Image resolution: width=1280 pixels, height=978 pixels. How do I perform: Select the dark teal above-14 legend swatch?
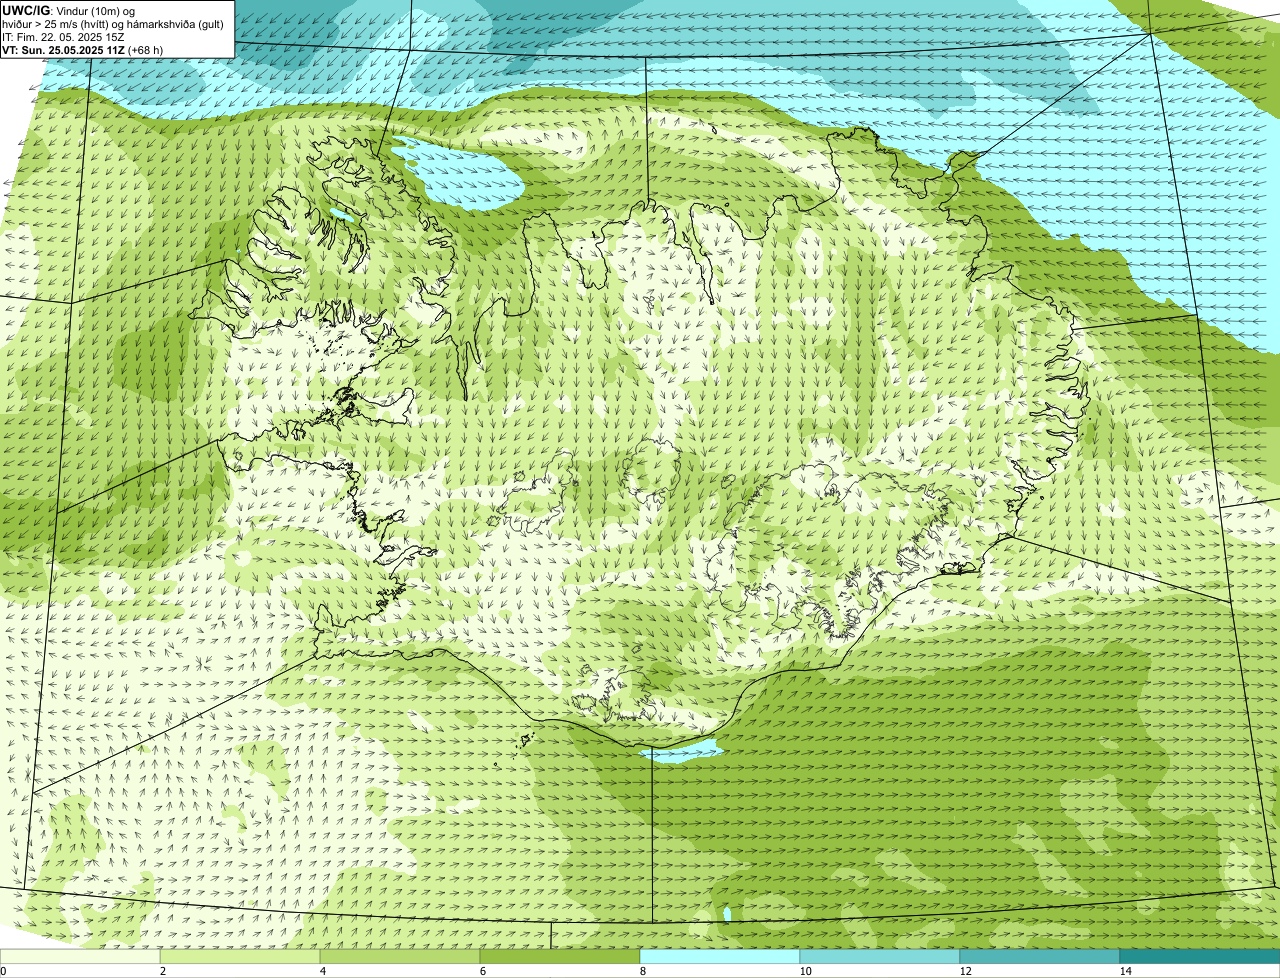point(1200,956)
